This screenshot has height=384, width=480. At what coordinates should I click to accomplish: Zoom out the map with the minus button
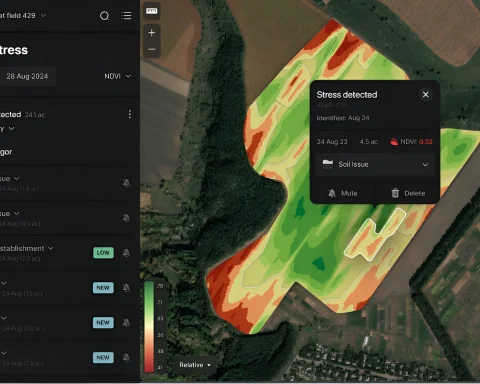pyautogui.click(x=152, y=49)
